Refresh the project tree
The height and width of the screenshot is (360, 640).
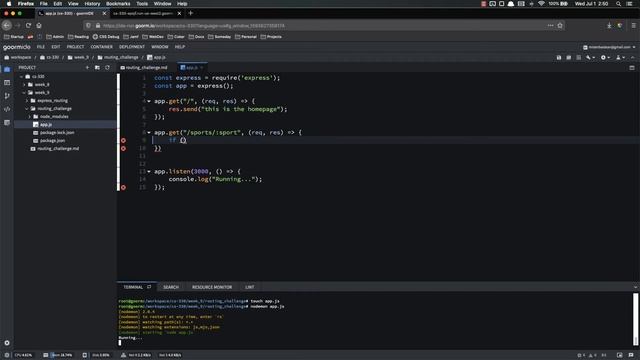point(107,67)
